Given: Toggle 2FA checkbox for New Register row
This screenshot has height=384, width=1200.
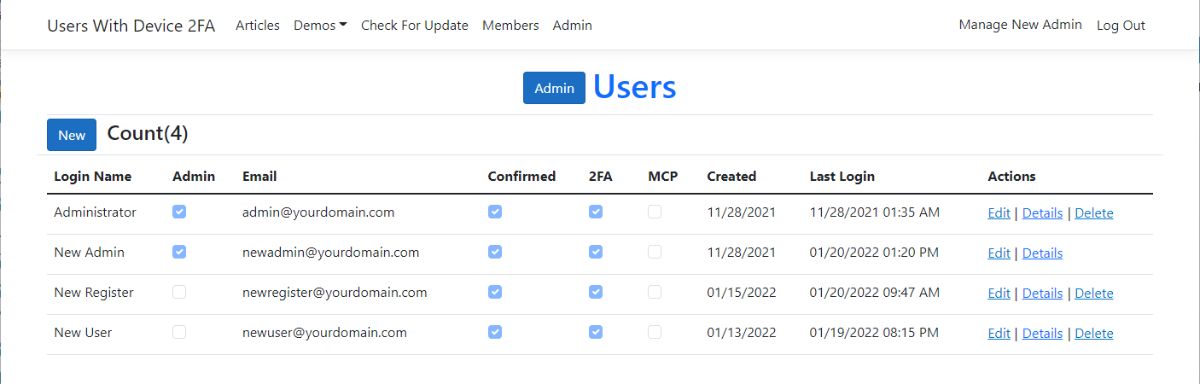Looking at the screenshot, I should click(596, 292).
